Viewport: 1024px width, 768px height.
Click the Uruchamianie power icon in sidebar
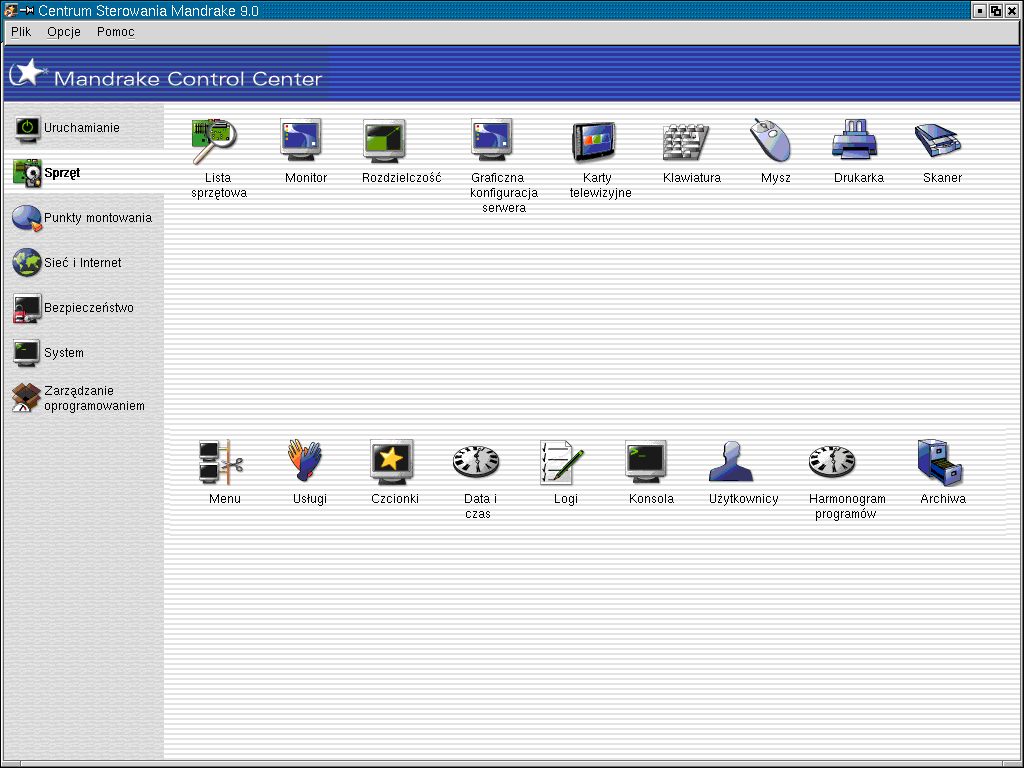tap(27, 129)
